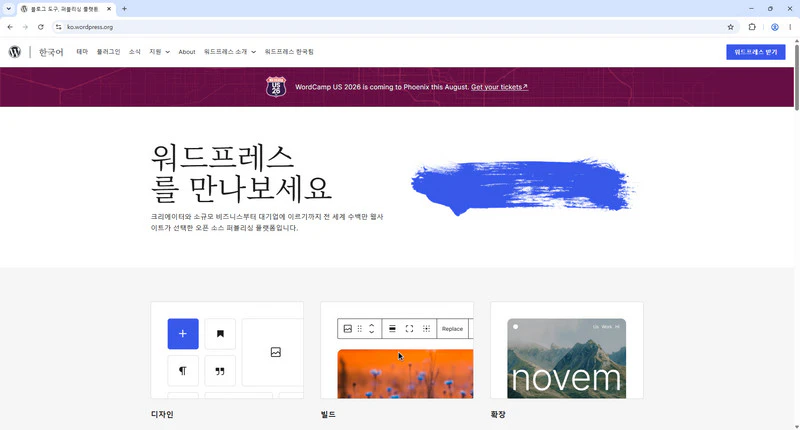This screenshot has height=430, width=800.
Task: Click the orange flower image thumbnail
Action: point(405,374)
